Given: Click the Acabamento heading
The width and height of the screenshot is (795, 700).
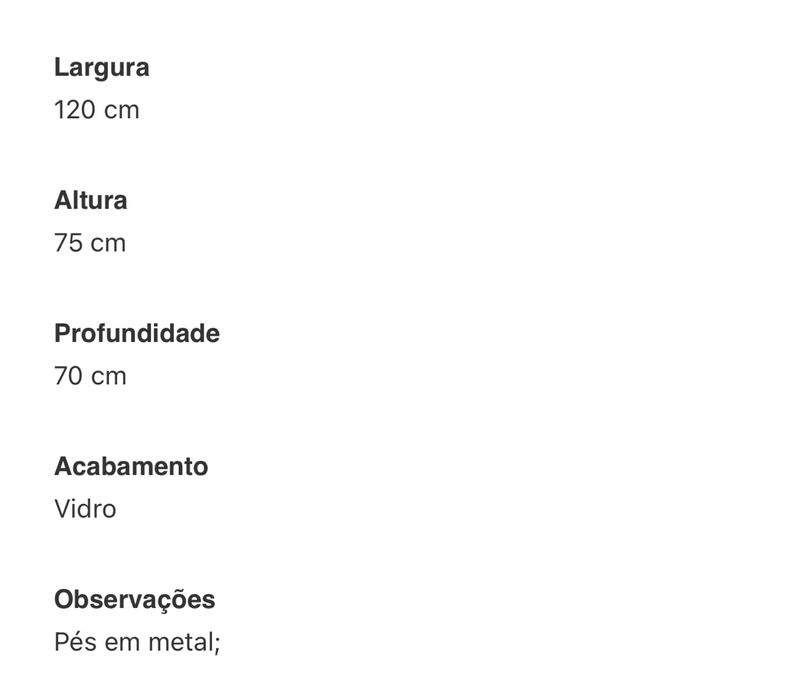Looking at the screenshot, I should pos(131,467).
